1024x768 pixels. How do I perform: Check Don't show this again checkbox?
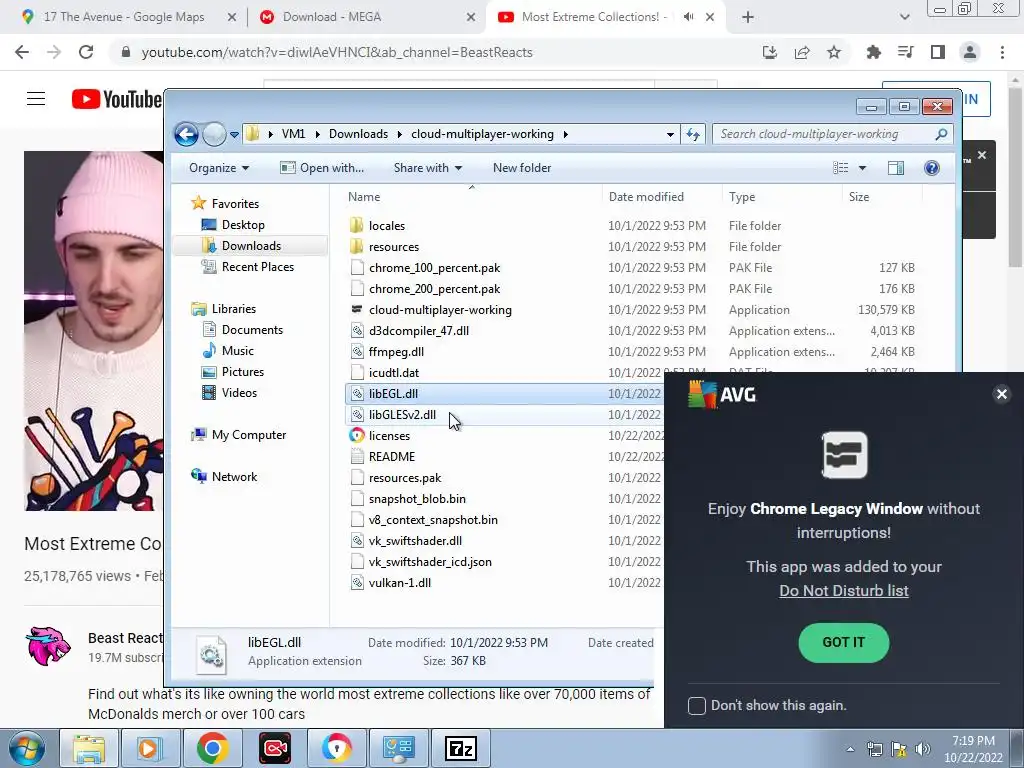tap(697, 706)
